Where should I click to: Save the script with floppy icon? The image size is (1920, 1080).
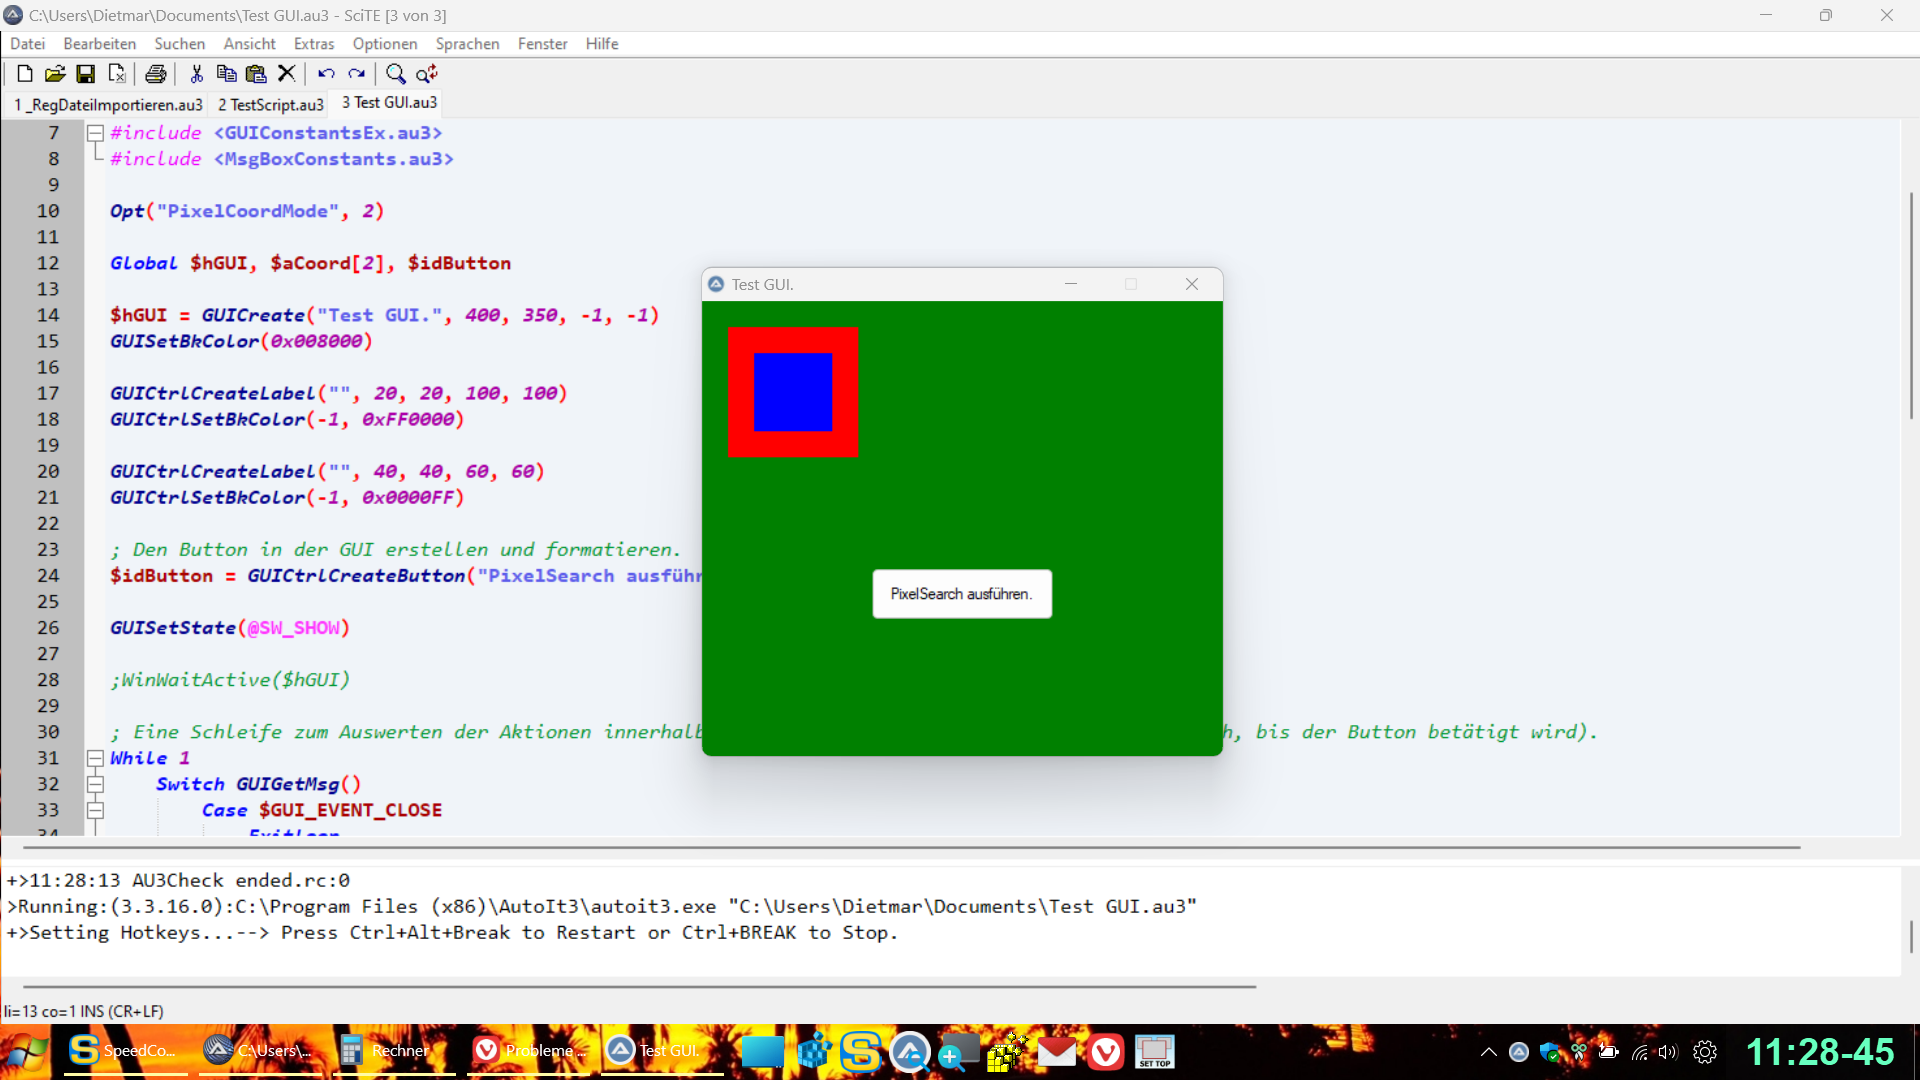[x=86, y=73]
